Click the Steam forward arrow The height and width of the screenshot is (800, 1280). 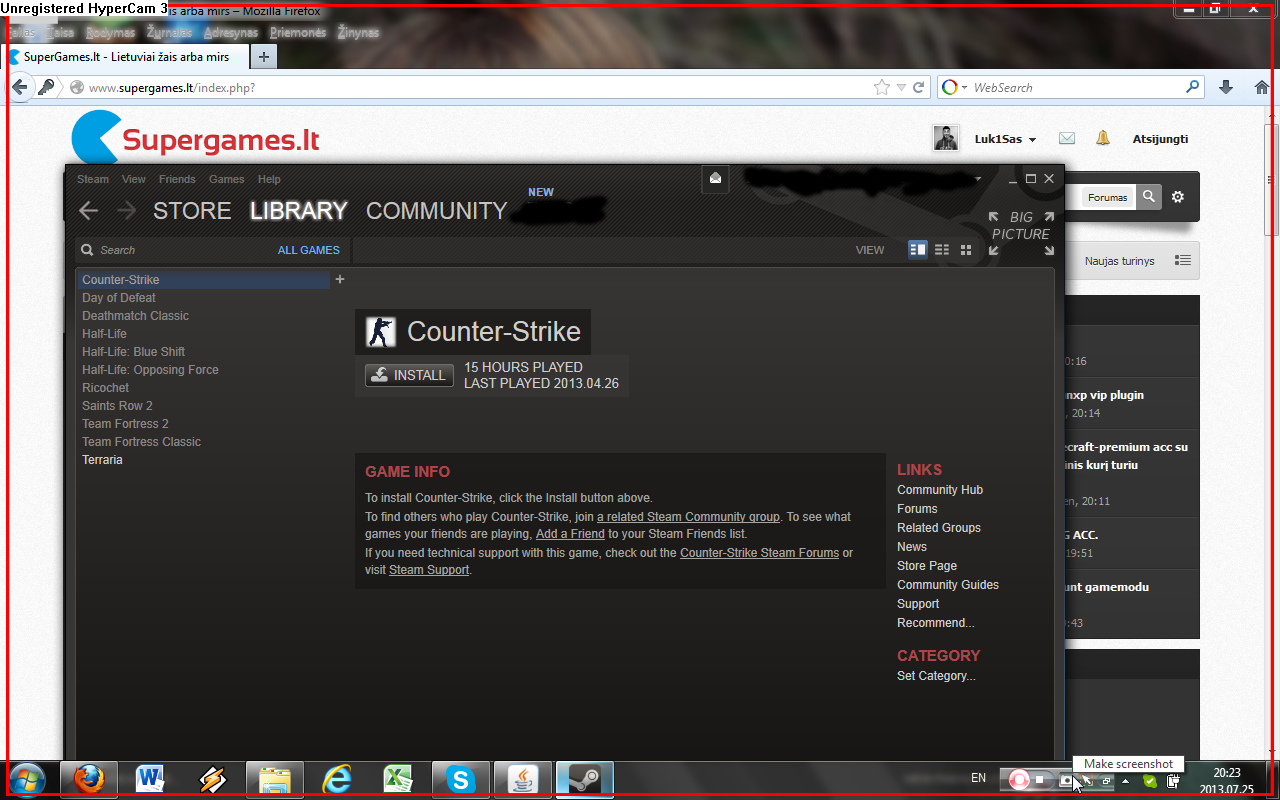coord(126,210)
